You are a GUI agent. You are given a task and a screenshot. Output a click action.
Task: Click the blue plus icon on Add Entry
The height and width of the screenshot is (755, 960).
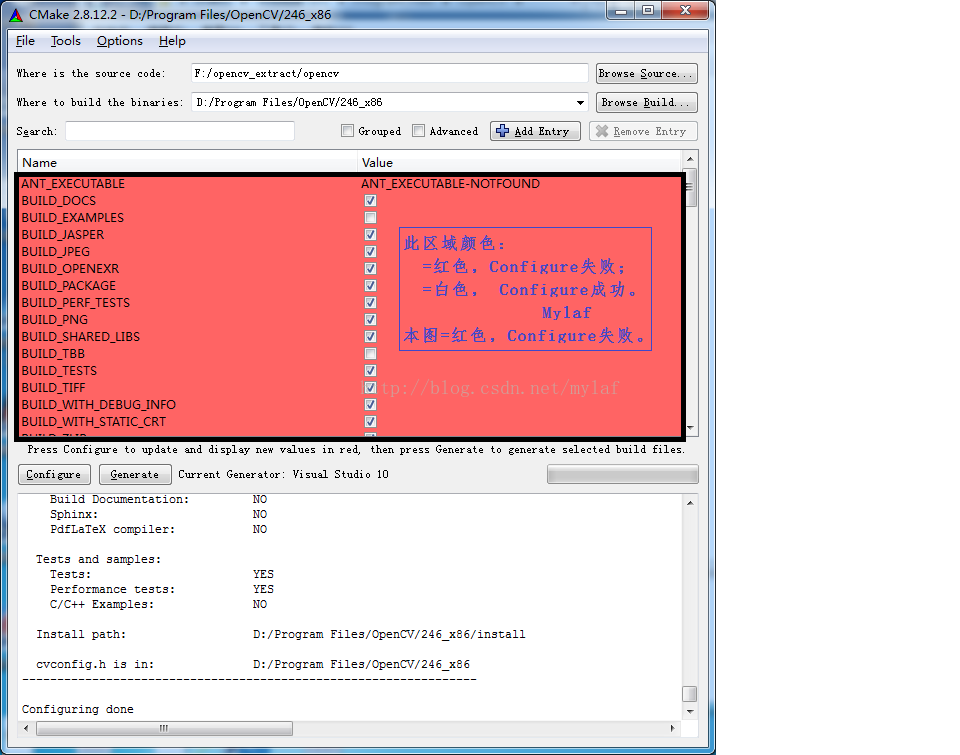503,131
